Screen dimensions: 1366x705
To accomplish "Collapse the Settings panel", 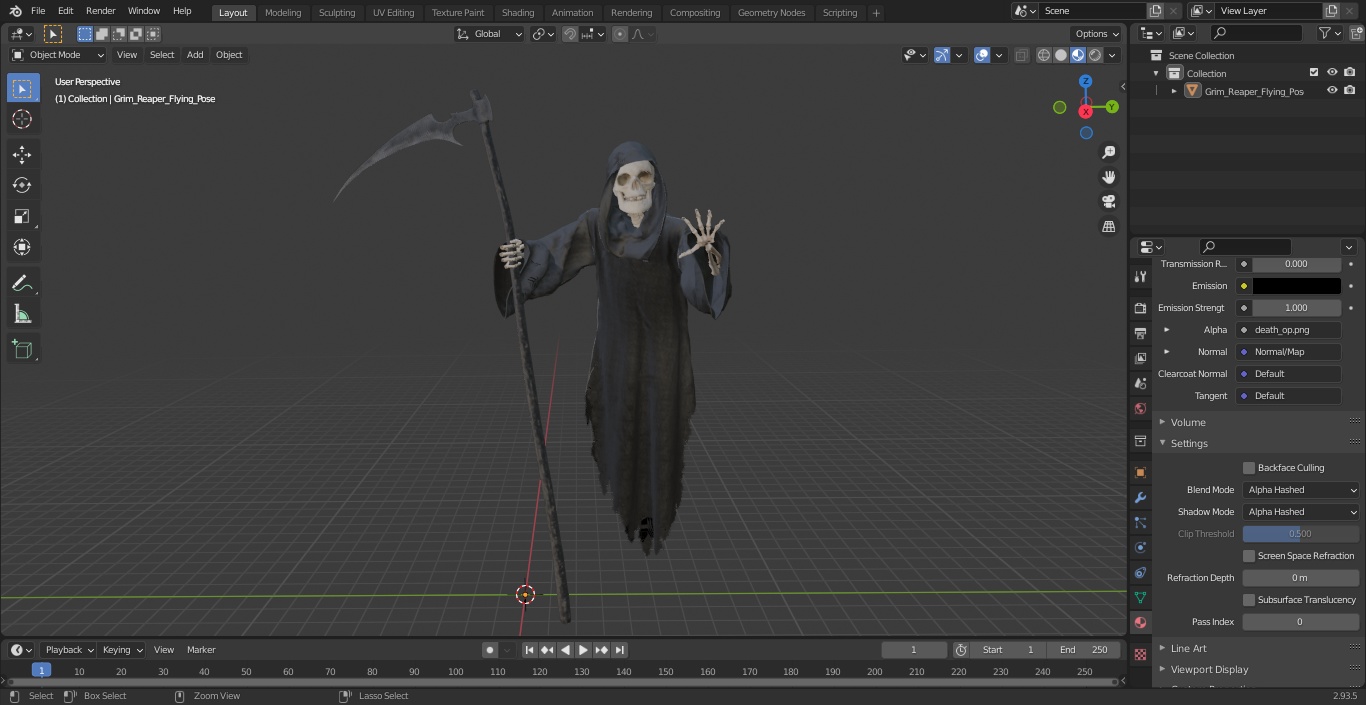I will click(1188, 443).
